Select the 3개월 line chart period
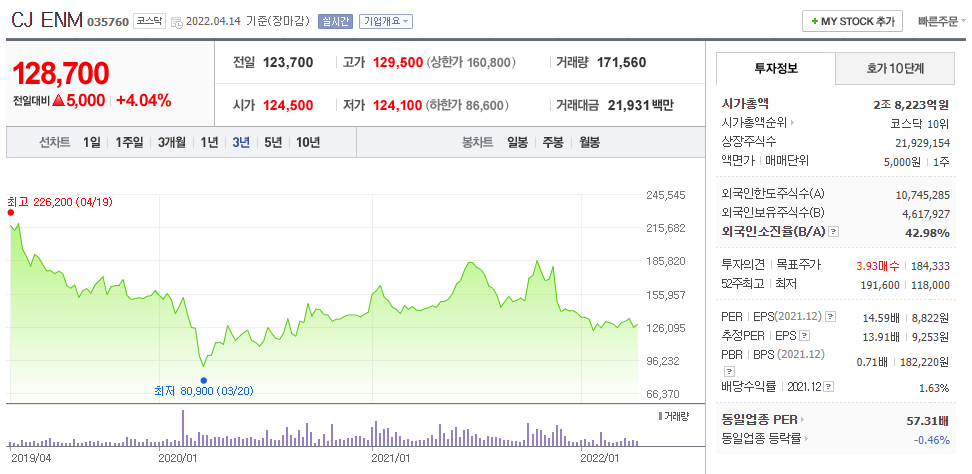 pyautogui.click(x=172, y=143)
